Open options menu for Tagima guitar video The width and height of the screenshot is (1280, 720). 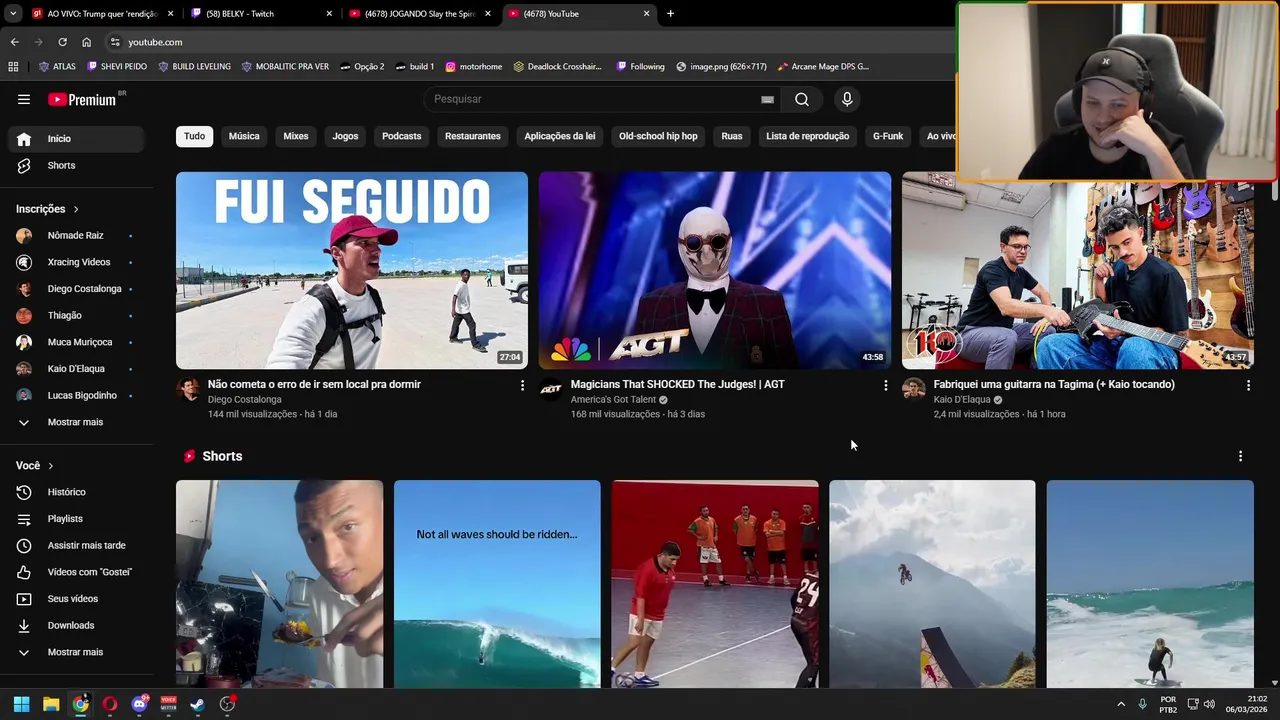(1248, 385)
